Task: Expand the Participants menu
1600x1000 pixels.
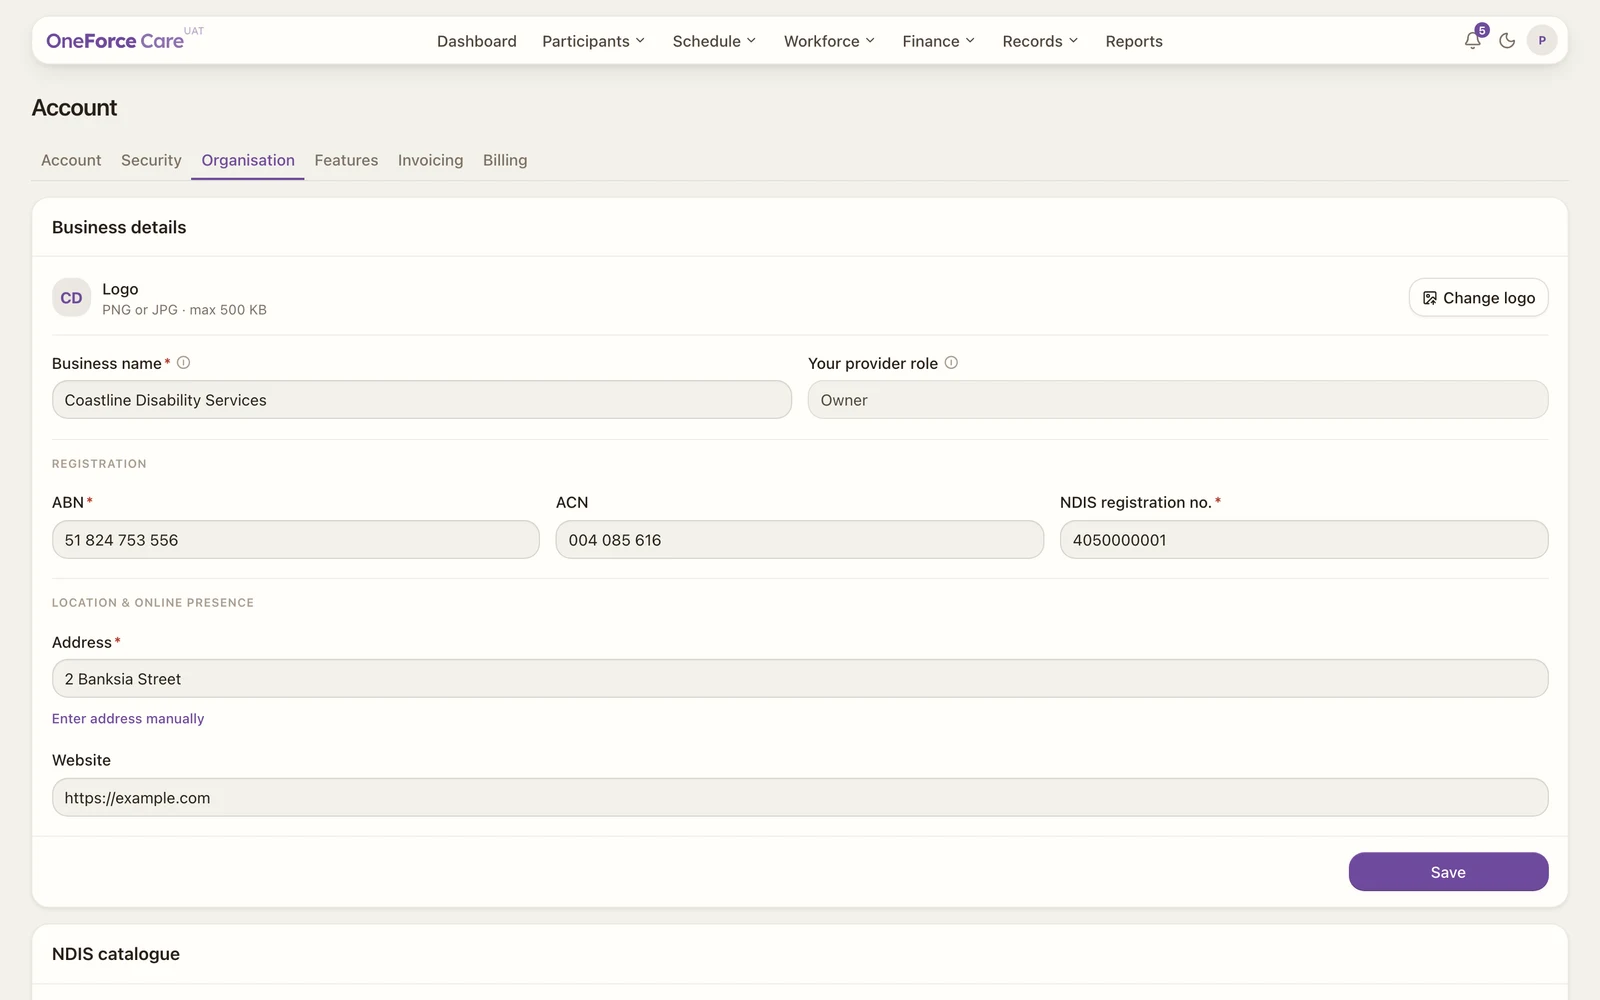Action: point(593,41)
